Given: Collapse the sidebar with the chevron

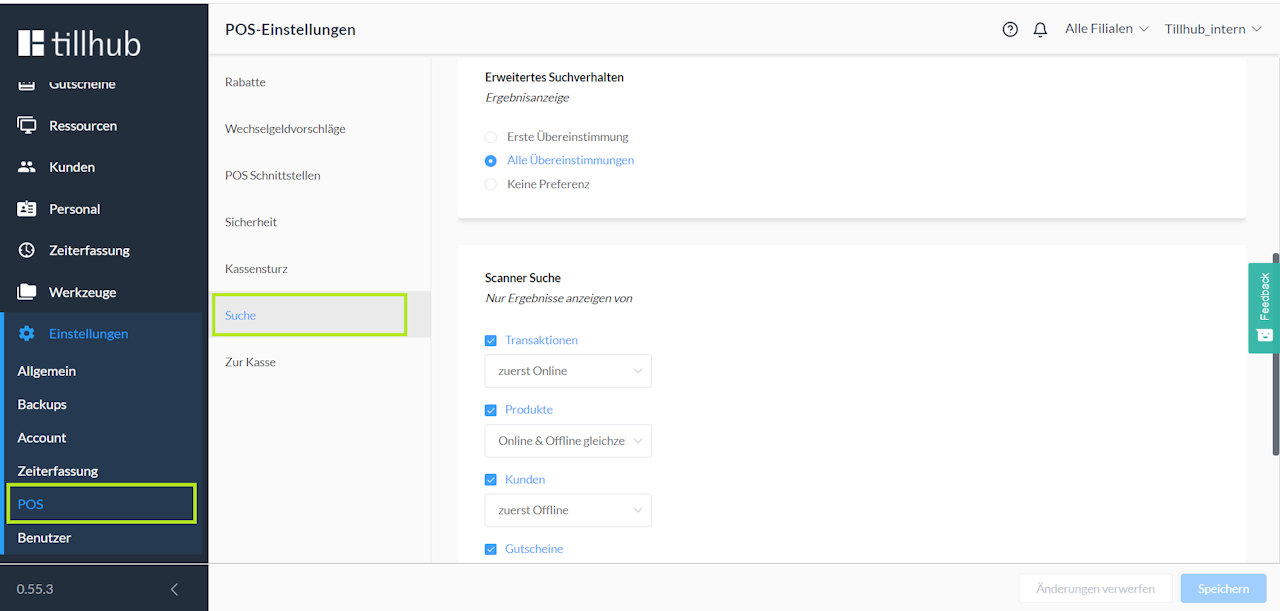Looking at the screenshot, I should 174,589.
